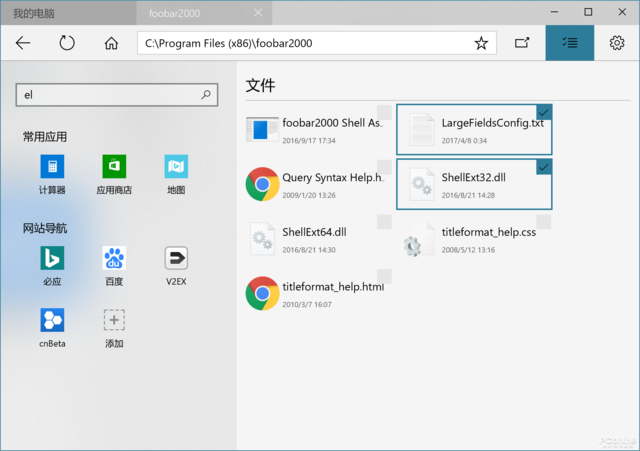Open the cnBeta site shortcut
The width and height of the screenshot is (640, 451).
tap(52, 328)
